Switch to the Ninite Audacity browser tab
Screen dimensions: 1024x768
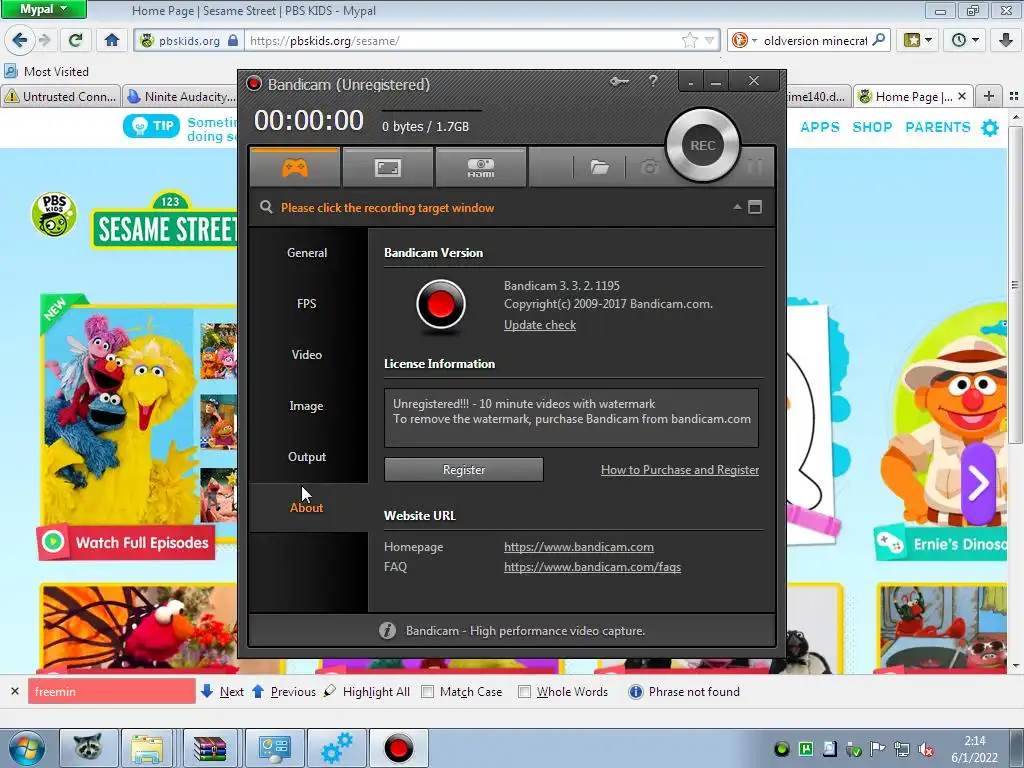tap(180, 97)
